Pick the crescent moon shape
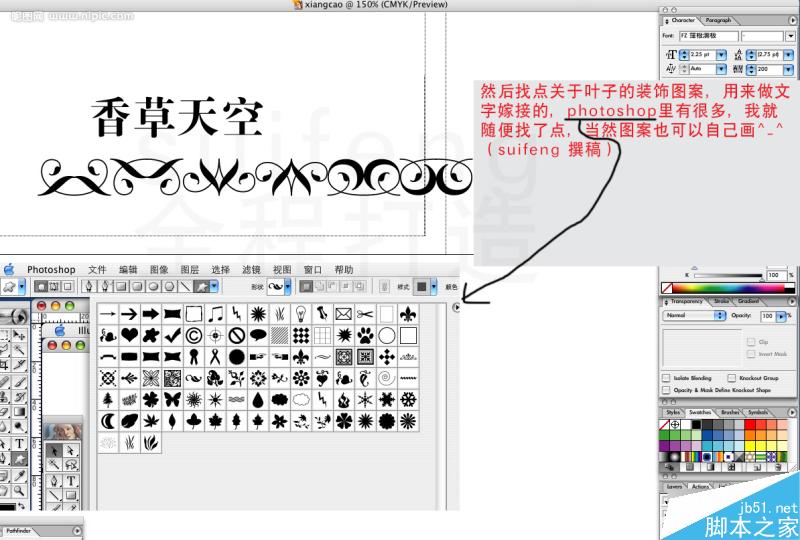This screenshot has width=800, height=540. point(108,421)
